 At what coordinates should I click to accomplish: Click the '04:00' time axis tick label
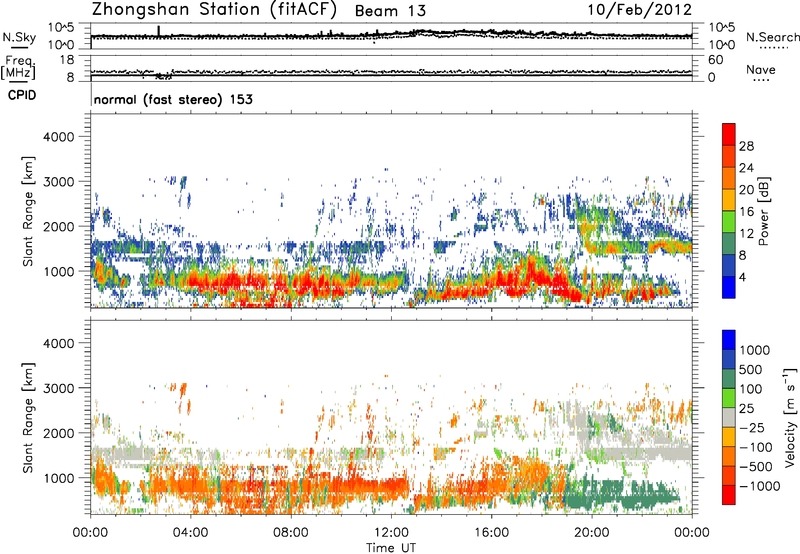coord(190,533)
